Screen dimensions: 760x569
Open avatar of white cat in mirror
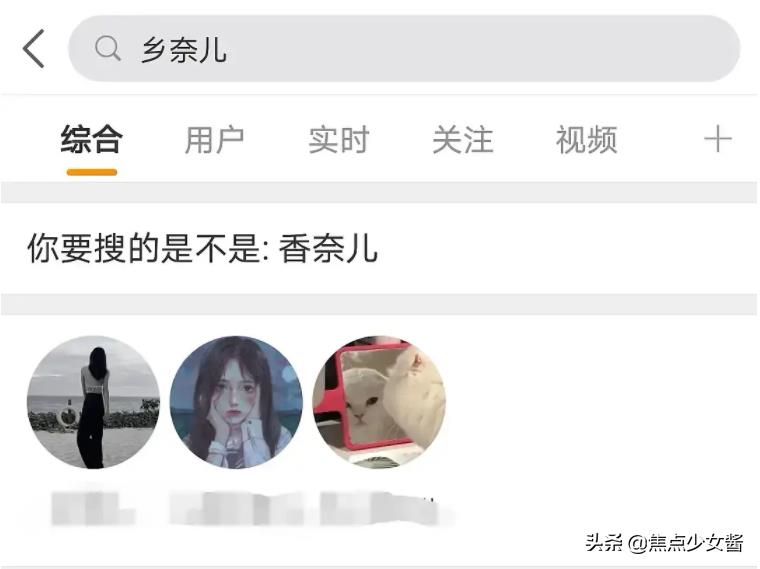point(379,402)
